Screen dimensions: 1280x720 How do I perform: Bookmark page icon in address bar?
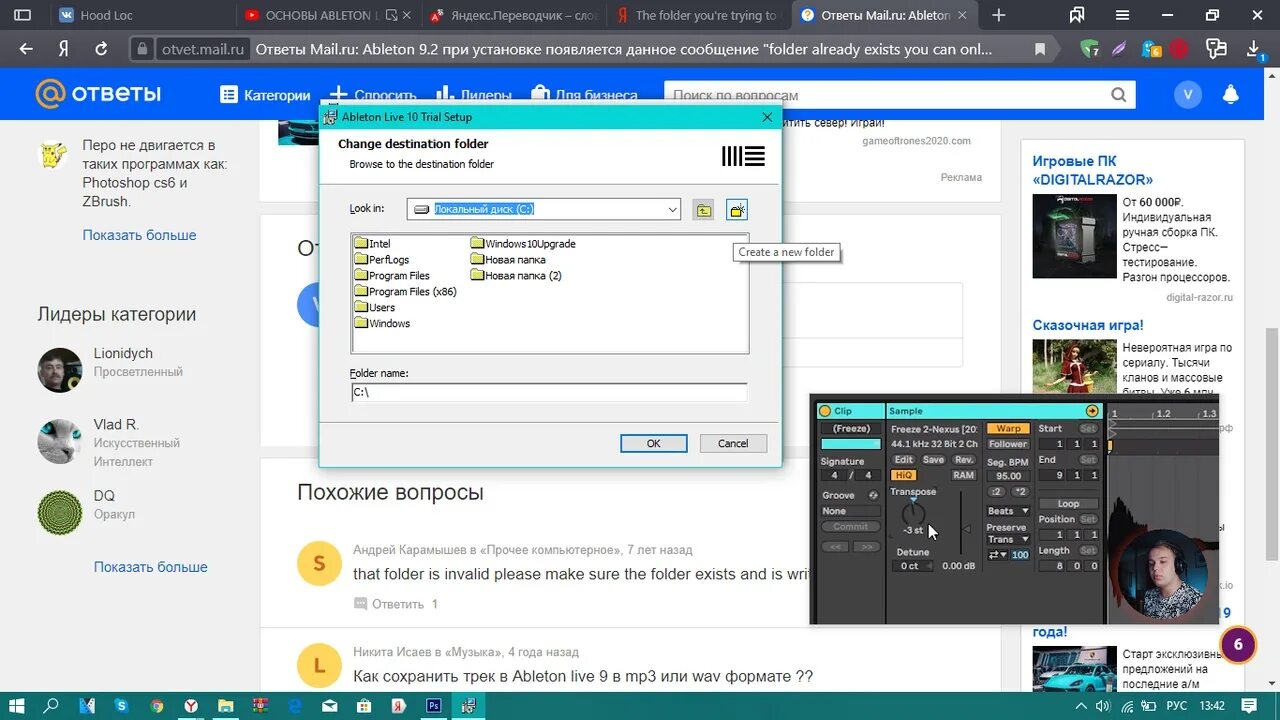coord(1040,49)
